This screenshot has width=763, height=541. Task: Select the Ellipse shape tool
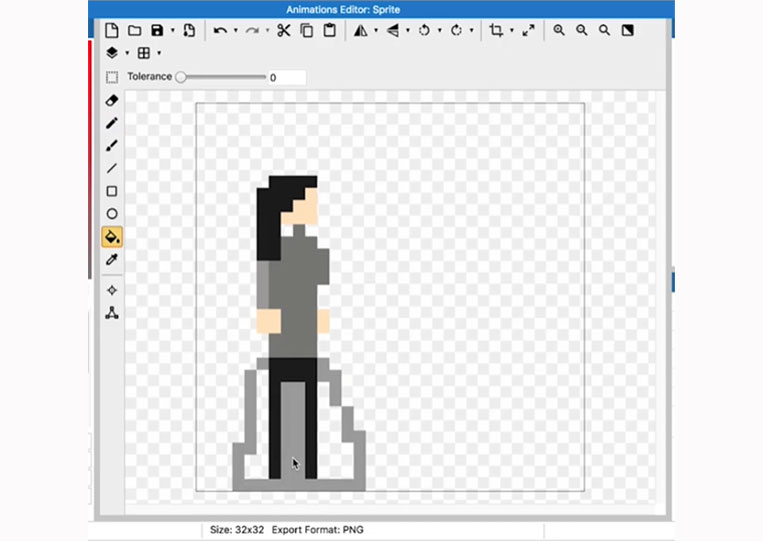coord(112,214)
